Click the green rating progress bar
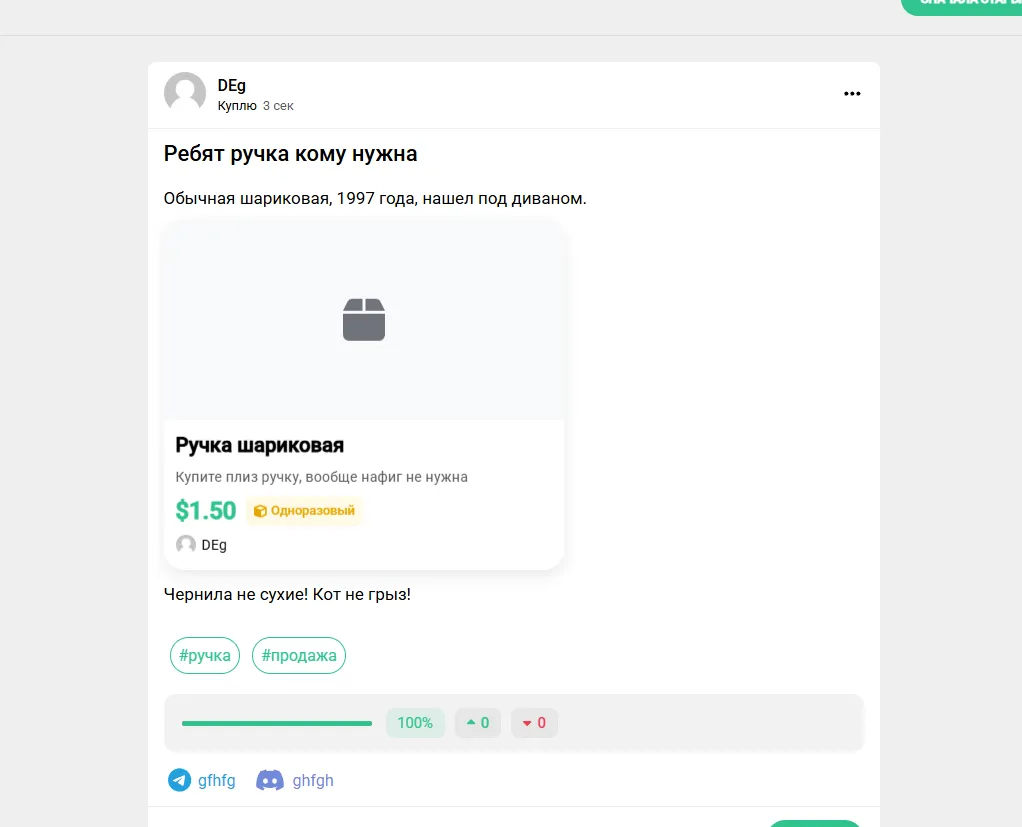This screenshot has width=1022, height=827. (x=277, y=723)
